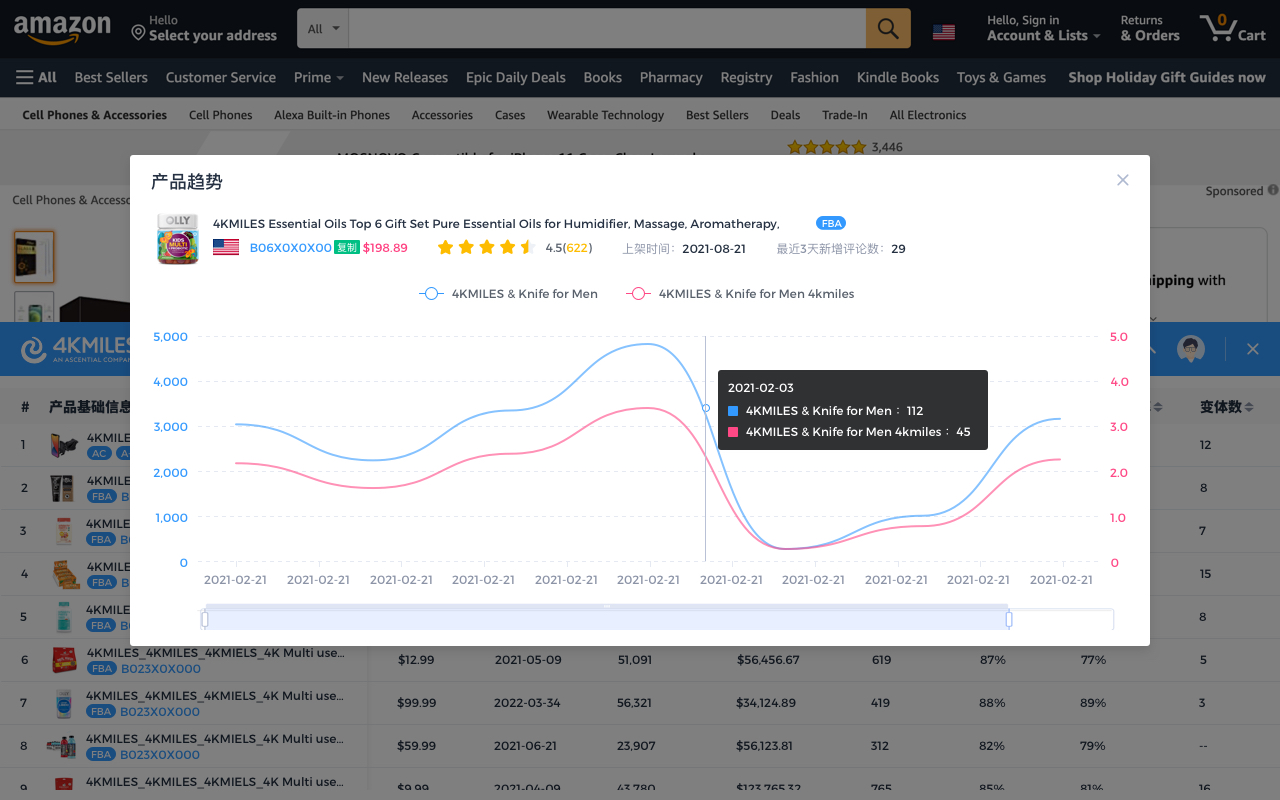Close the 产品趋势 dialog
Screen dimensions: 1280x800
[1122, 180]
